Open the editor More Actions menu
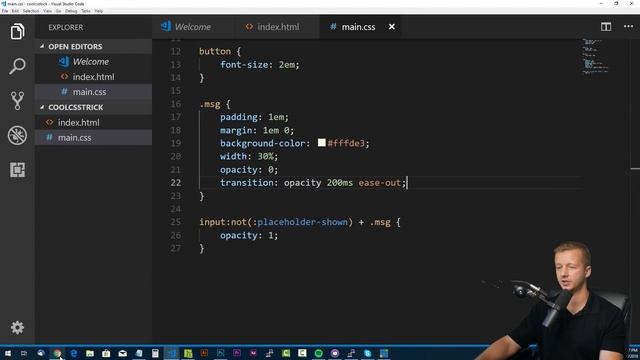This screenshot has height=360, width=640. click(629, 27)
